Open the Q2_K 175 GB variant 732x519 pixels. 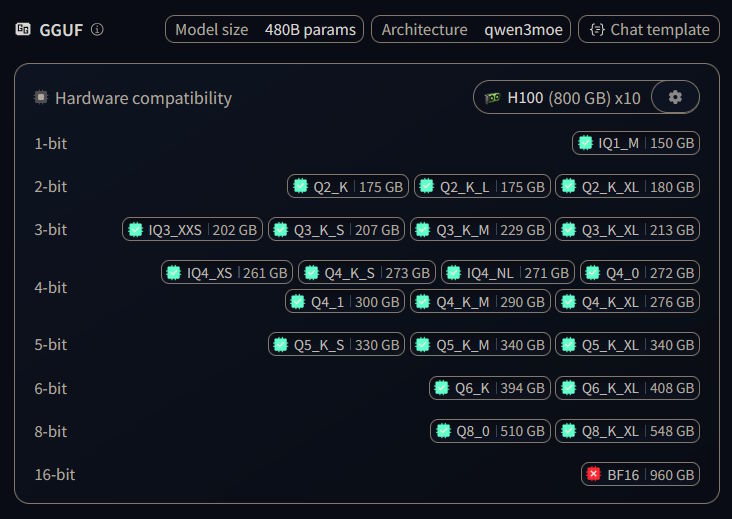point(347,186)
